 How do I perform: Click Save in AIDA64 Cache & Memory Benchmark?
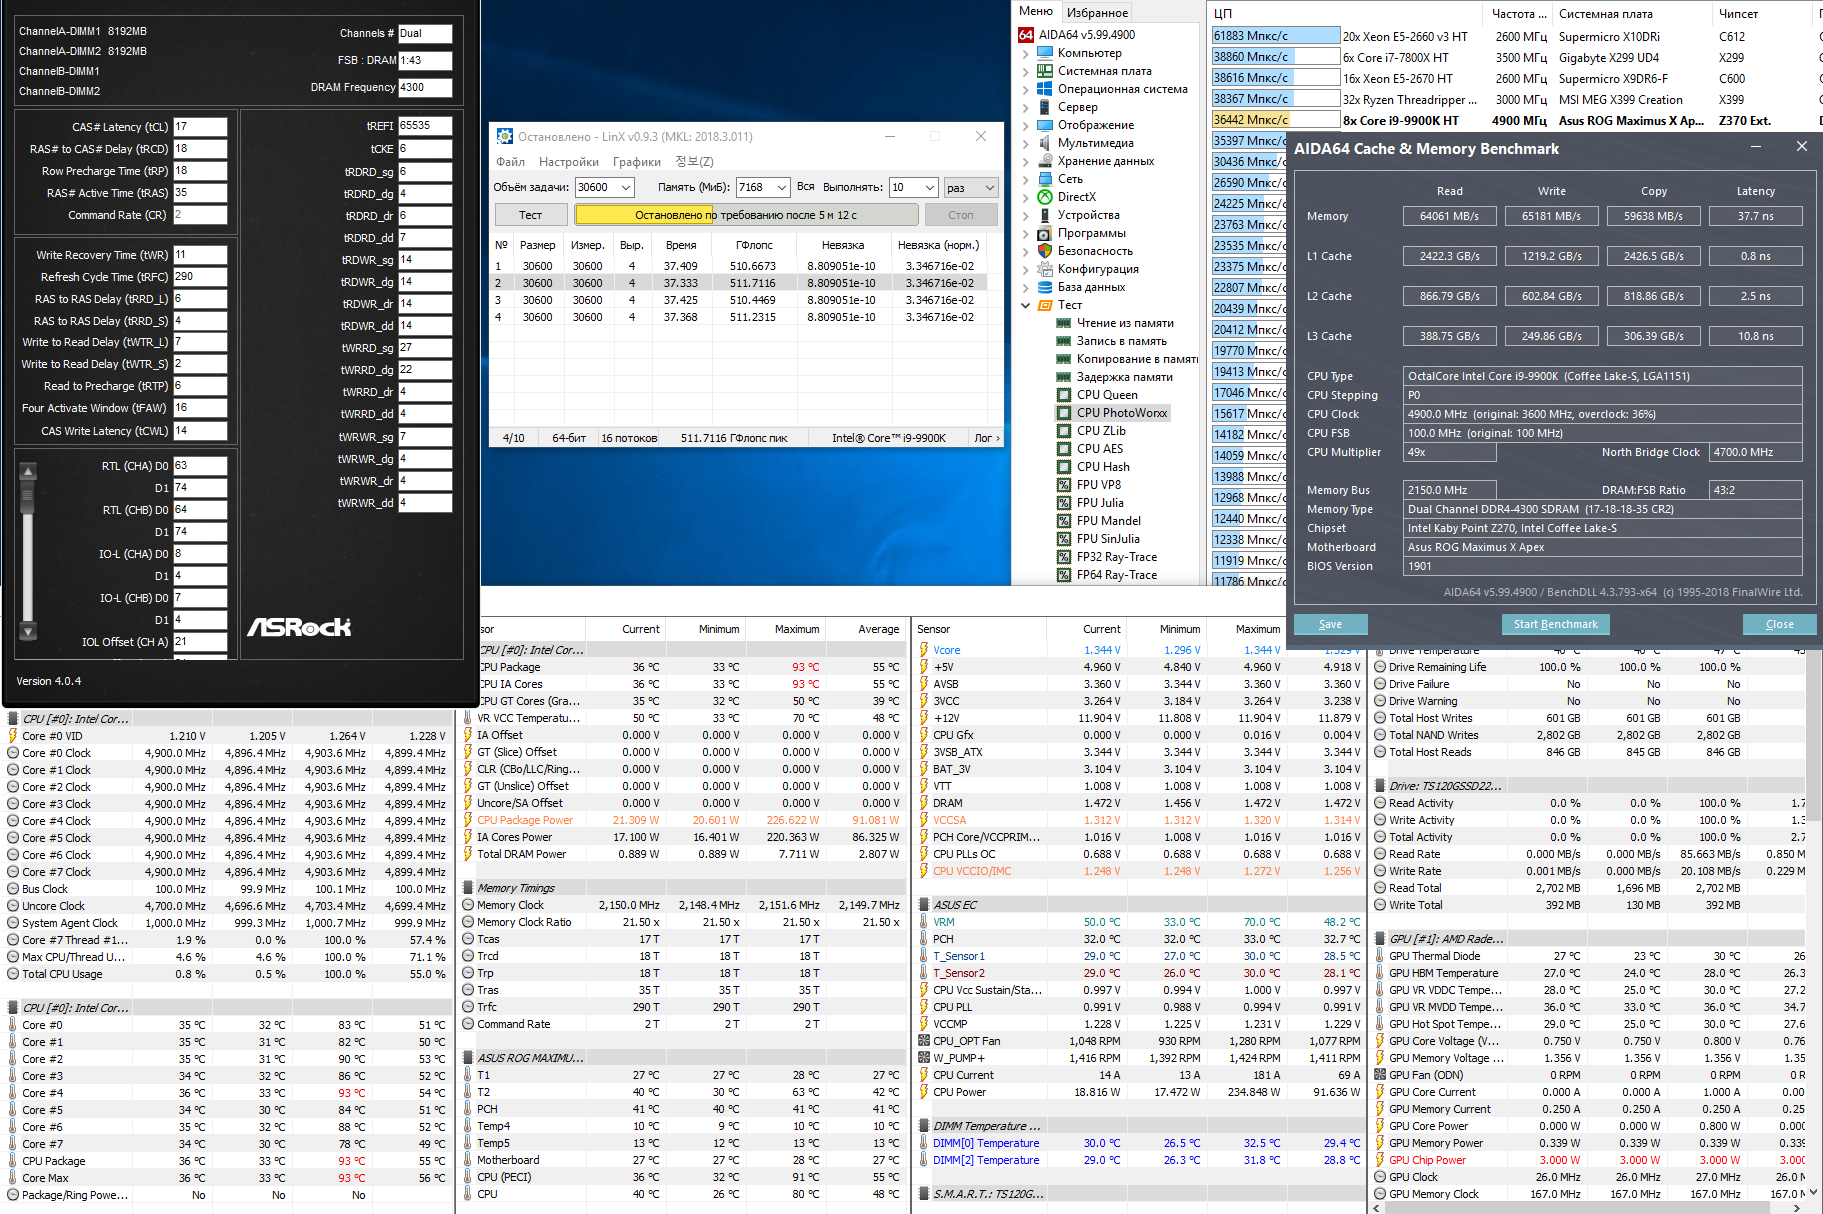pos(1330,624)
